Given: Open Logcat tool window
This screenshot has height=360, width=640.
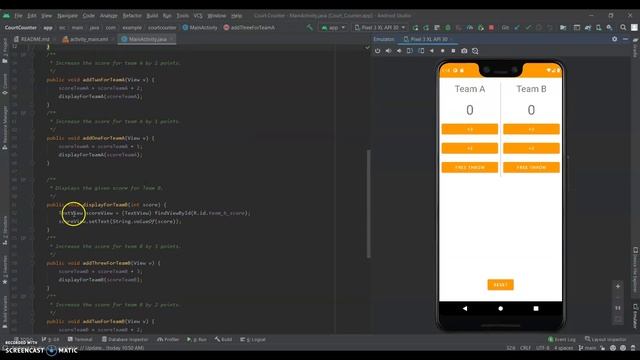Looking at the screenshot, I should 253,339.
